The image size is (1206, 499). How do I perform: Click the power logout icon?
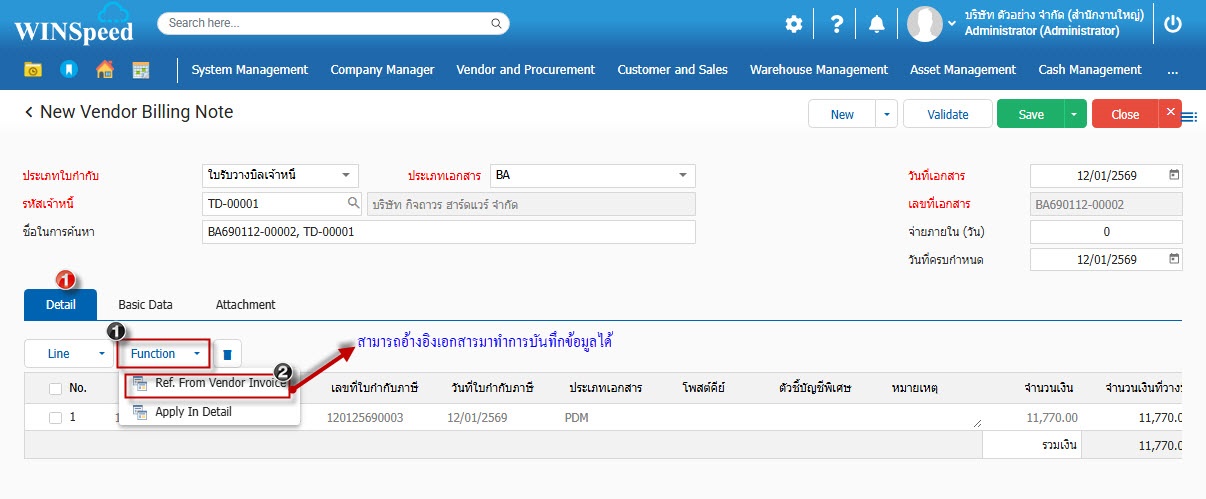pyautogui.click(x=1173, y=24)
